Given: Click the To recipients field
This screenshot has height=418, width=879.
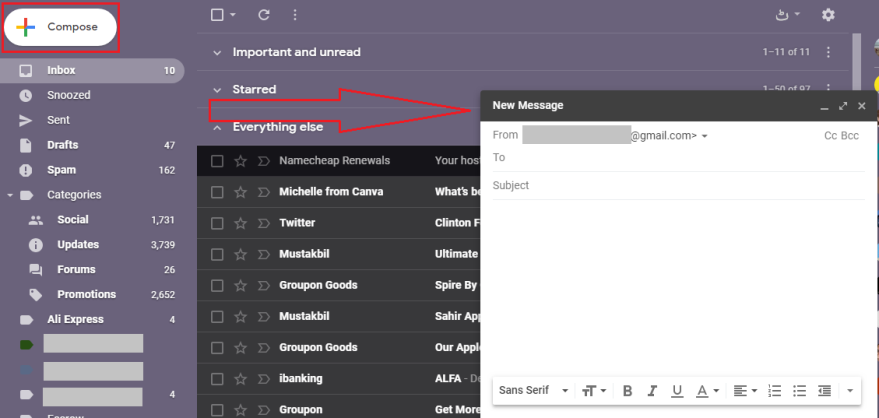Looking at the screenshot, I should [678, 157].
